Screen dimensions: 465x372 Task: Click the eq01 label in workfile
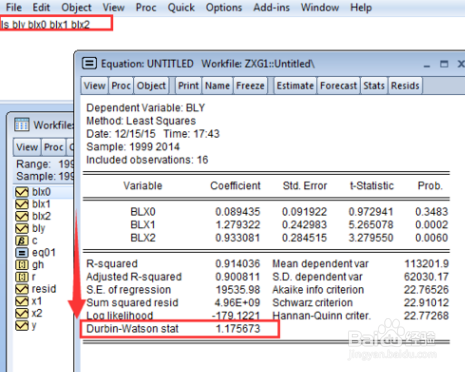pyautogui.click(x=44, y=253)
